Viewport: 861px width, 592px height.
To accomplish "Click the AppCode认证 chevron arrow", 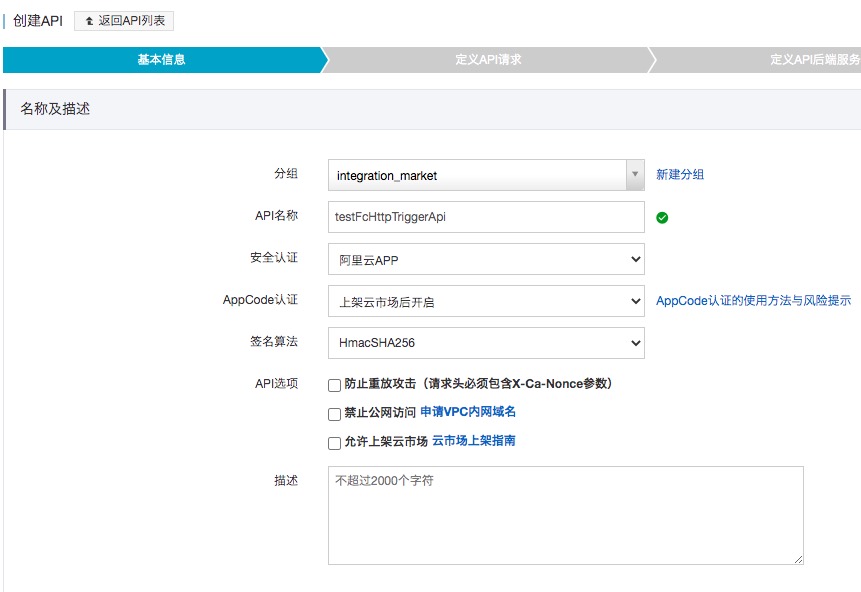I will pyautogui.click(x=636, y=301).
